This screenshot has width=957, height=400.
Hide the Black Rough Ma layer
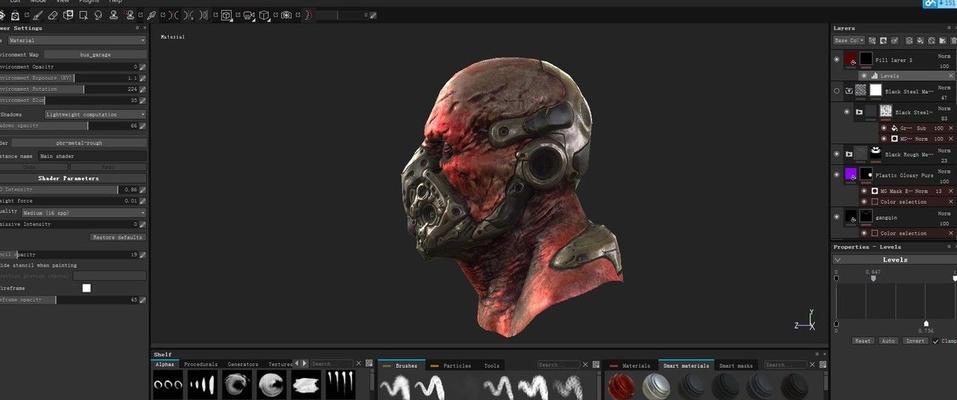click(837, 154)
